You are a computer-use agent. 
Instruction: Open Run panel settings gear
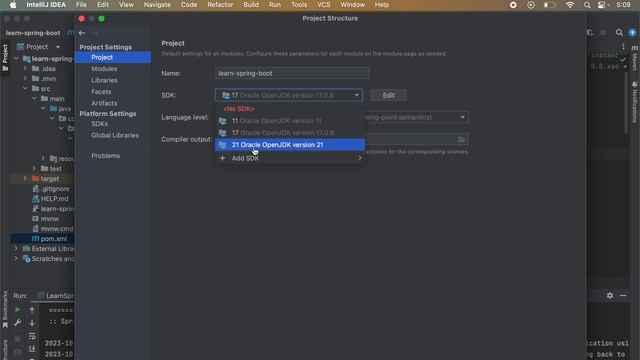tap(610, 295)
